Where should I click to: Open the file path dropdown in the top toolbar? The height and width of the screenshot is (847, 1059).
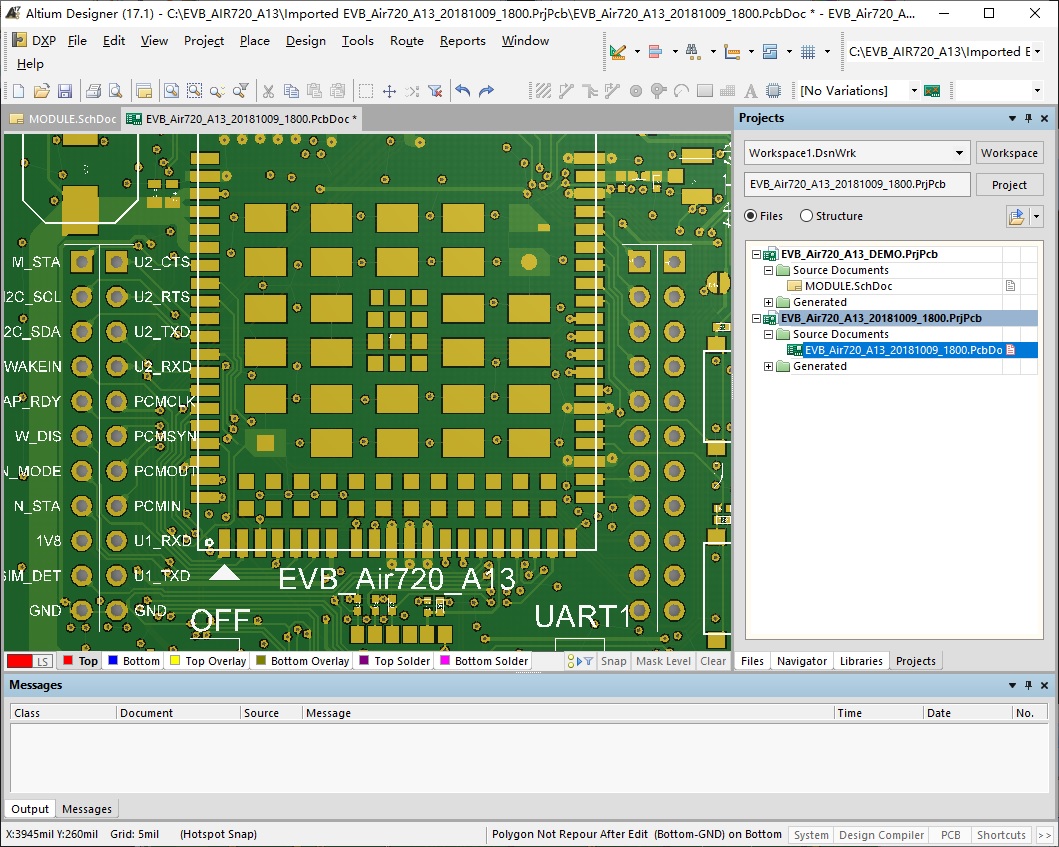click(1037, 51)
